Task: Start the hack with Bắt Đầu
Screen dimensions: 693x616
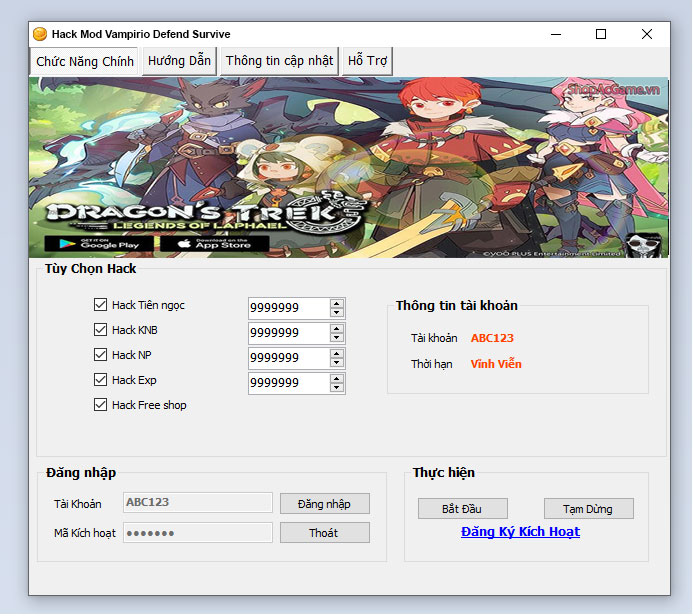Action: 462,509
